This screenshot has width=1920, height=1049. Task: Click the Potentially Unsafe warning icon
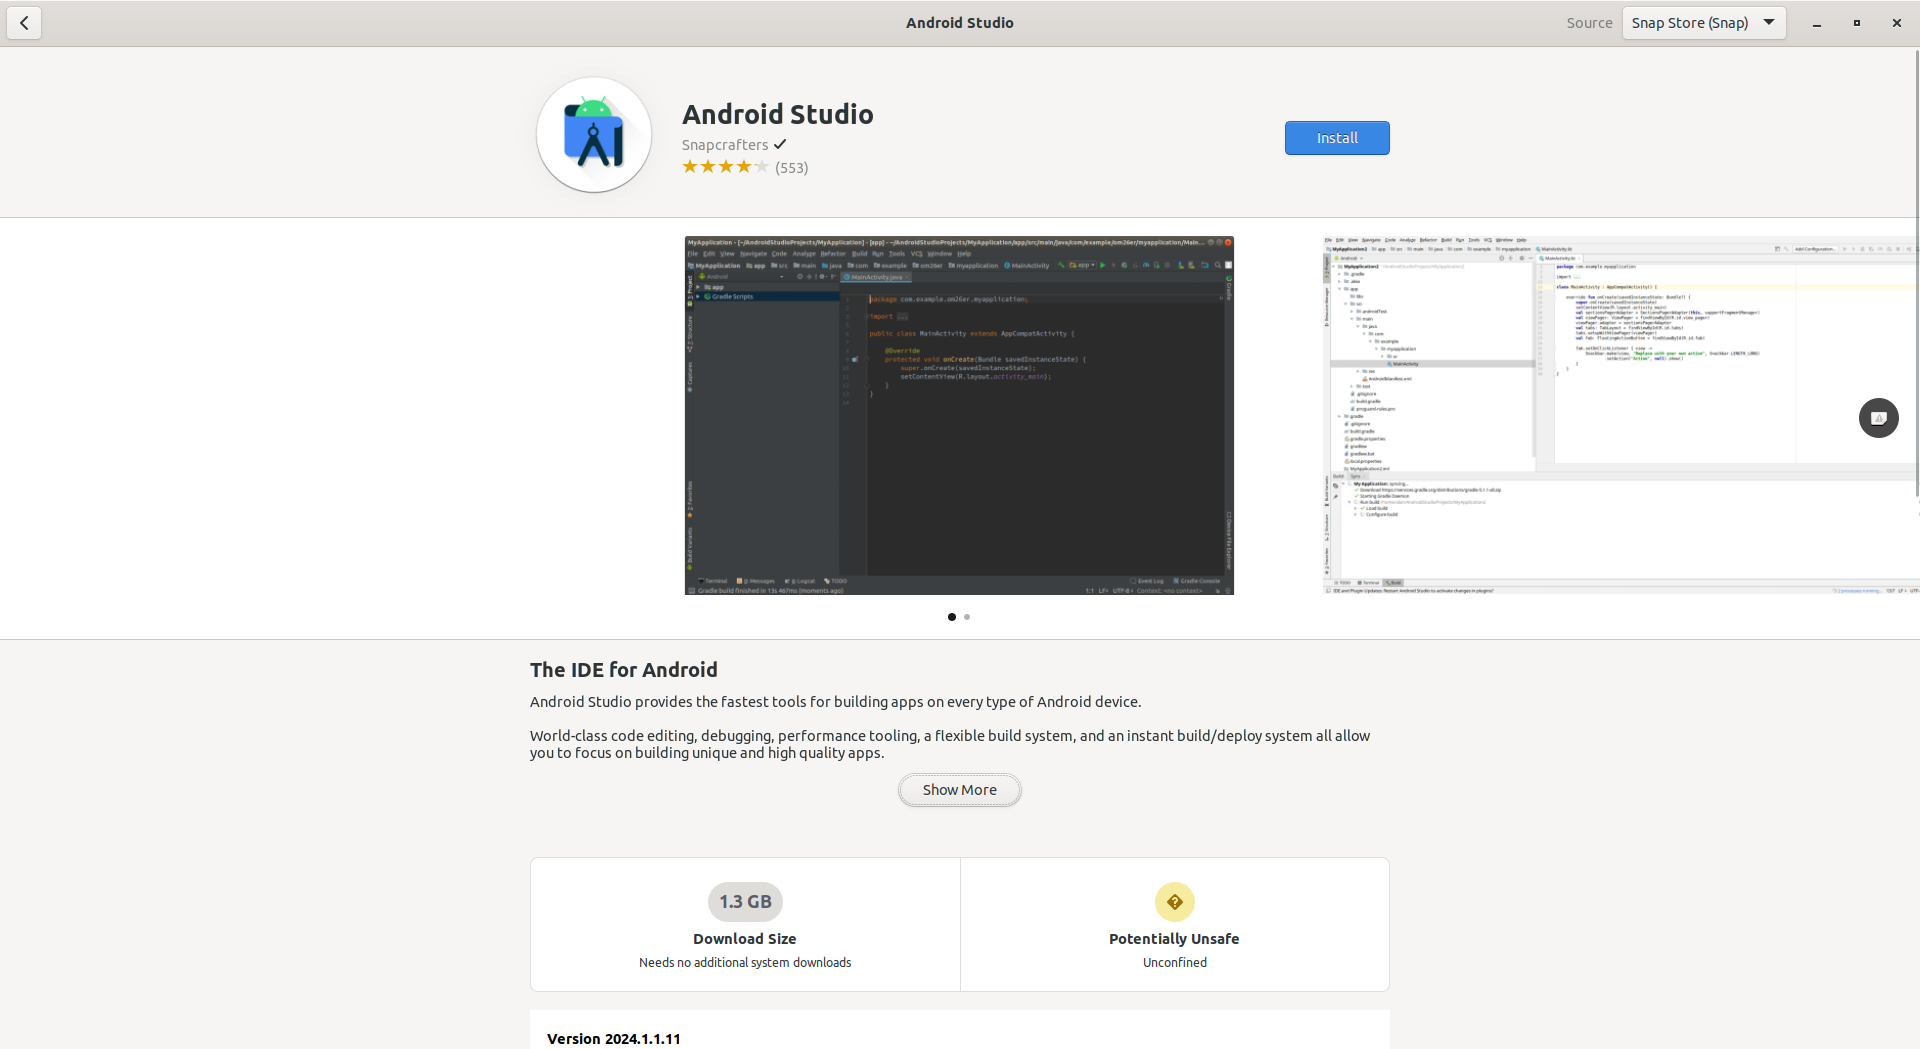click(1175, 902)
